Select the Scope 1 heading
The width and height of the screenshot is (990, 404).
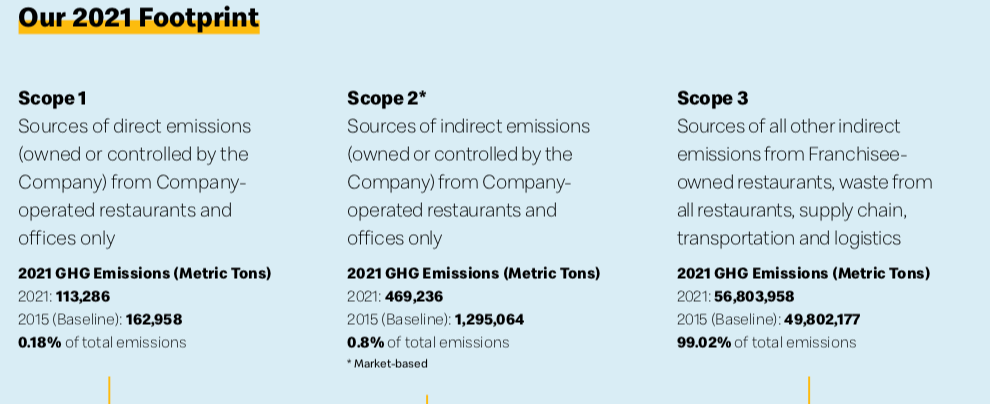(52, 98)
